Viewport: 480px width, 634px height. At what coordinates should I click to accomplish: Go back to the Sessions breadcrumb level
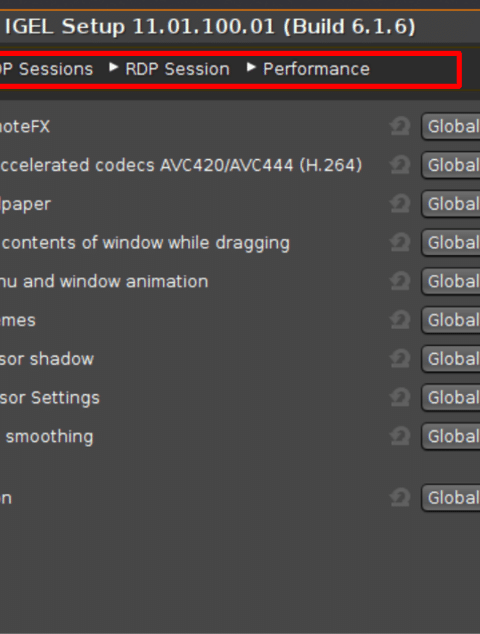coord(47,69)
